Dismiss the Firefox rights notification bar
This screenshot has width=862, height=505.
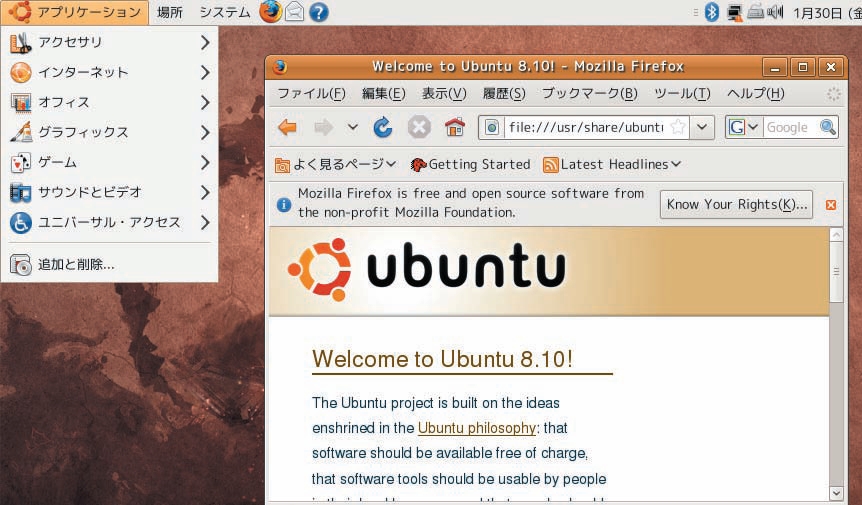point(831,204)
